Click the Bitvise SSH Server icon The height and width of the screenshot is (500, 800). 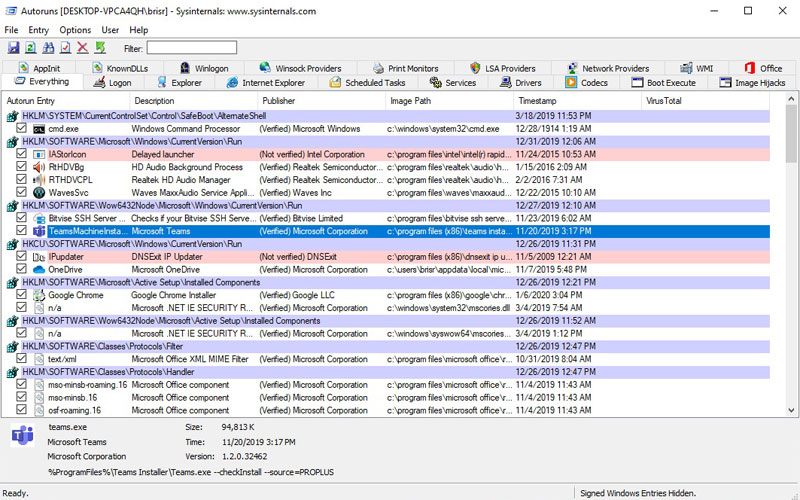click(39, 218)
